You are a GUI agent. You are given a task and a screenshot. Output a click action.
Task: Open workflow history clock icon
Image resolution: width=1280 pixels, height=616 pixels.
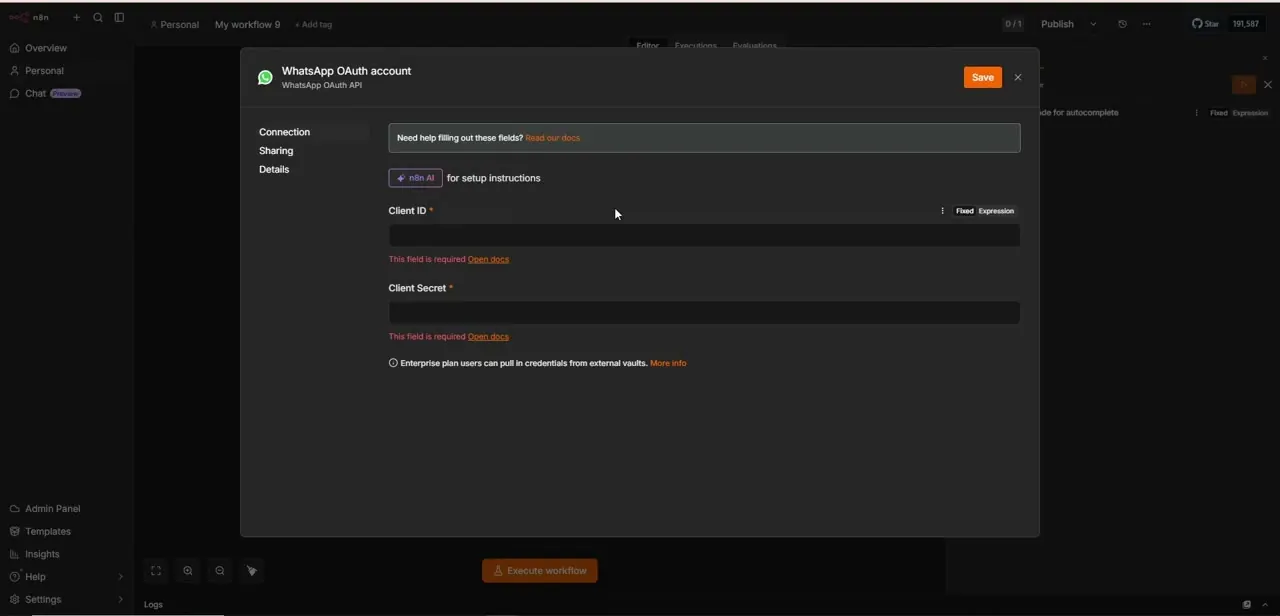[x=1122, y=24]
